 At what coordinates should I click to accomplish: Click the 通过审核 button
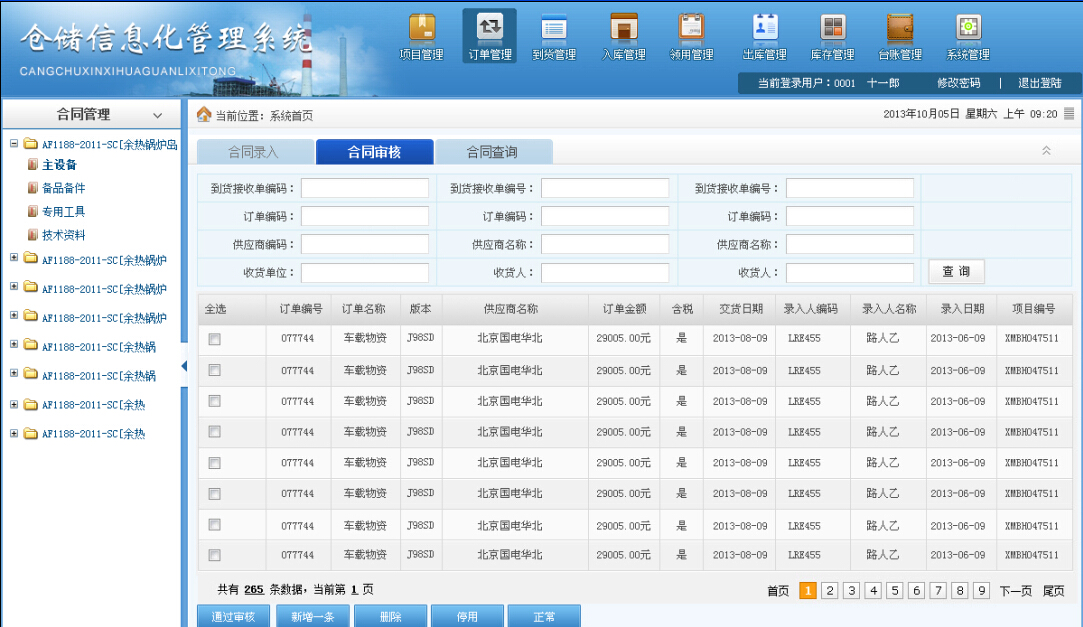coord(233,617)
